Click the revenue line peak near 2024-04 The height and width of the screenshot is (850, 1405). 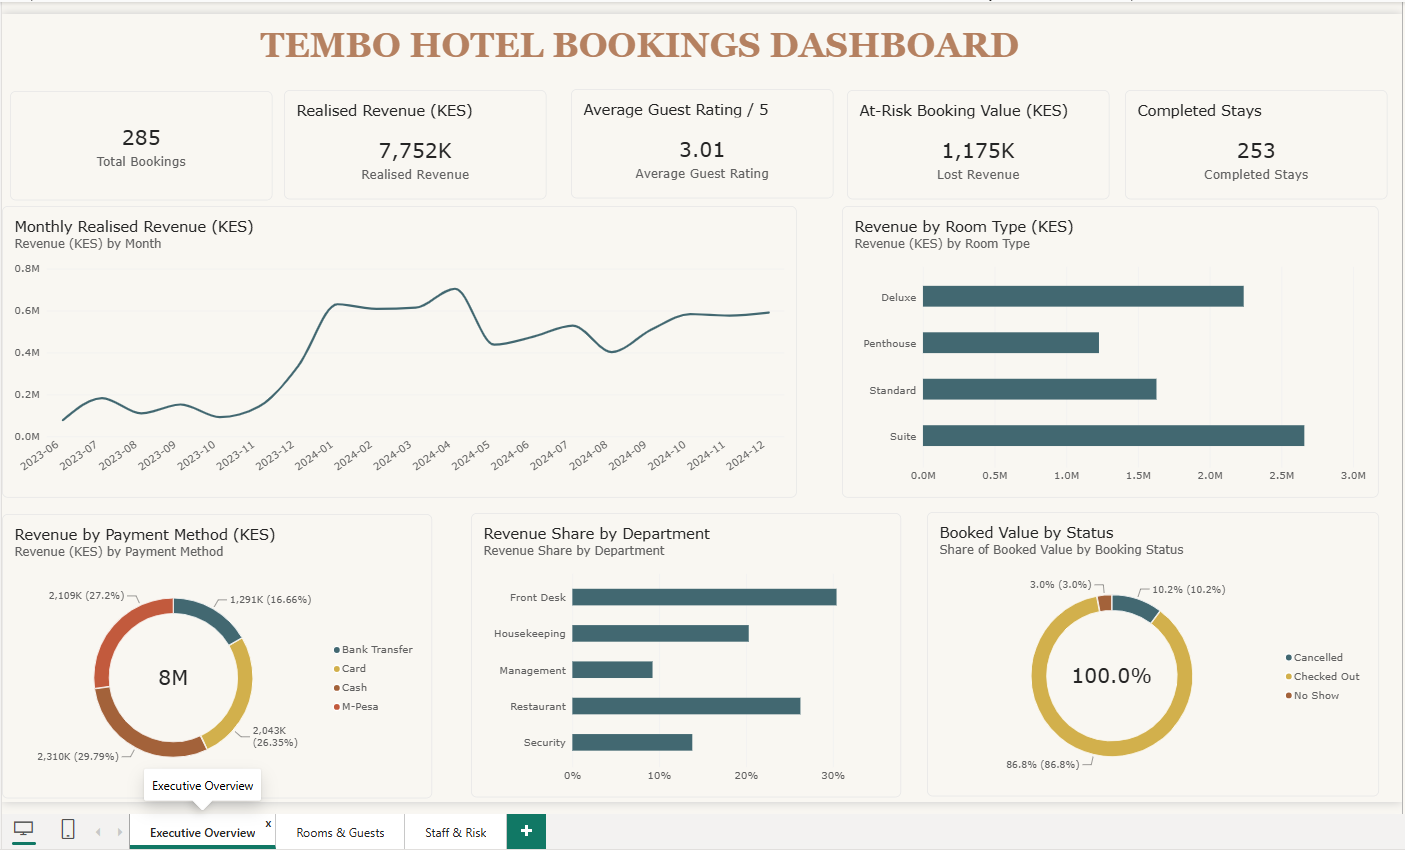[456, 289]
